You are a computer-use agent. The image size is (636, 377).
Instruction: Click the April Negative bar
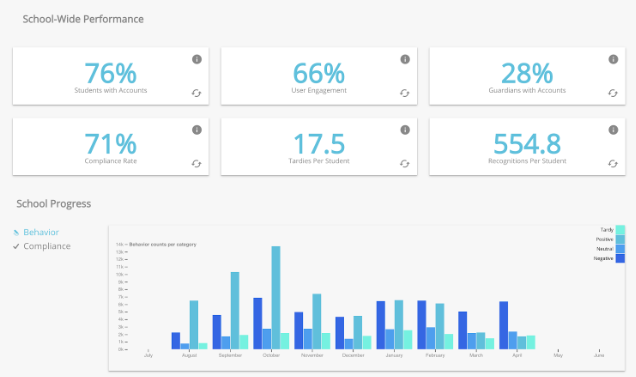coord(503,325)
